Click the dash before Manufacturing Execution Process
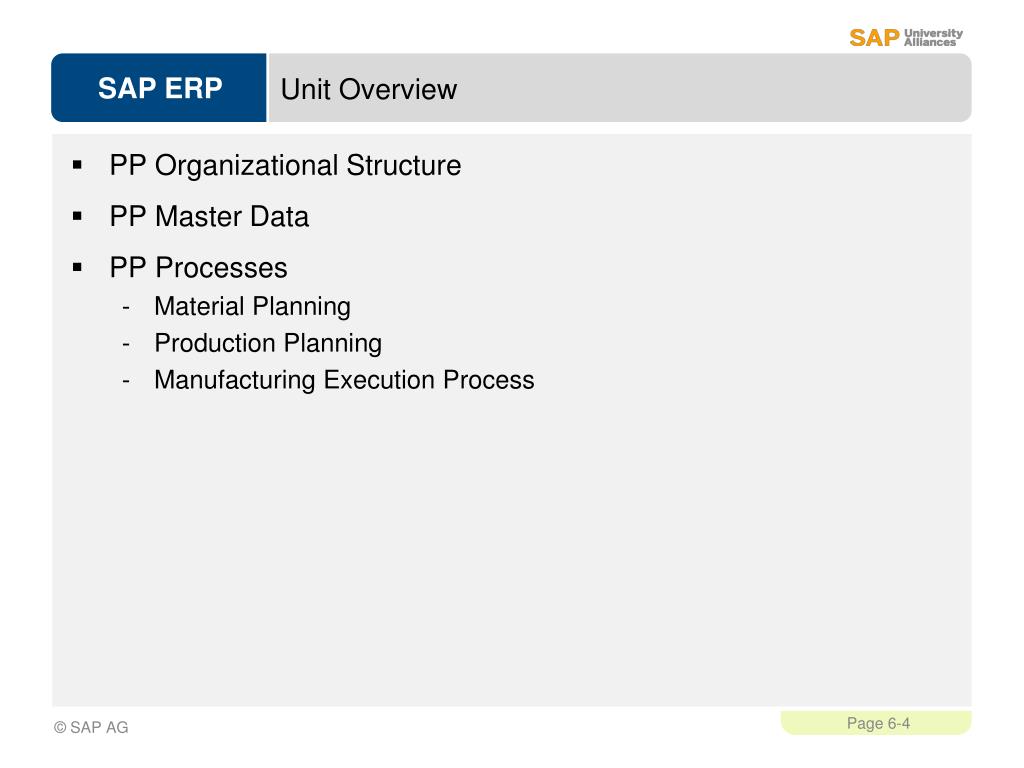Viewport: 1024px width, 768px height. [126, 381]
